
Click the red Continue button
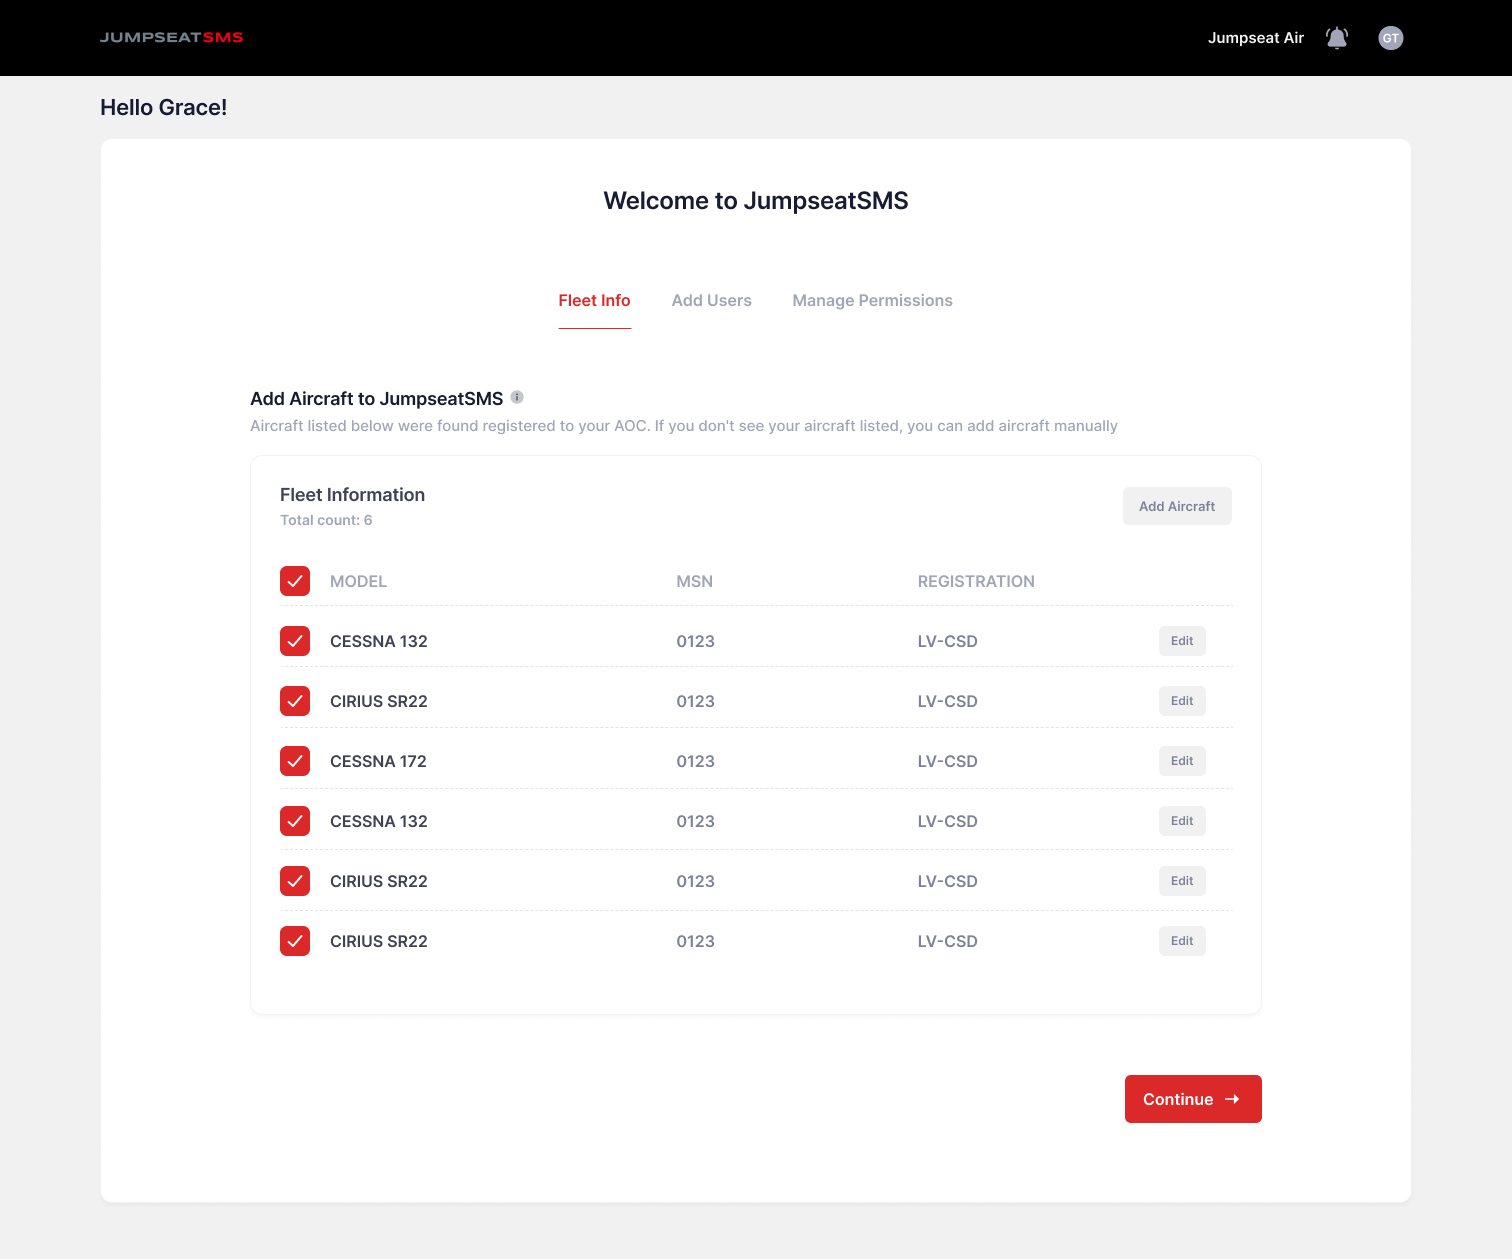(1192, 1099)
